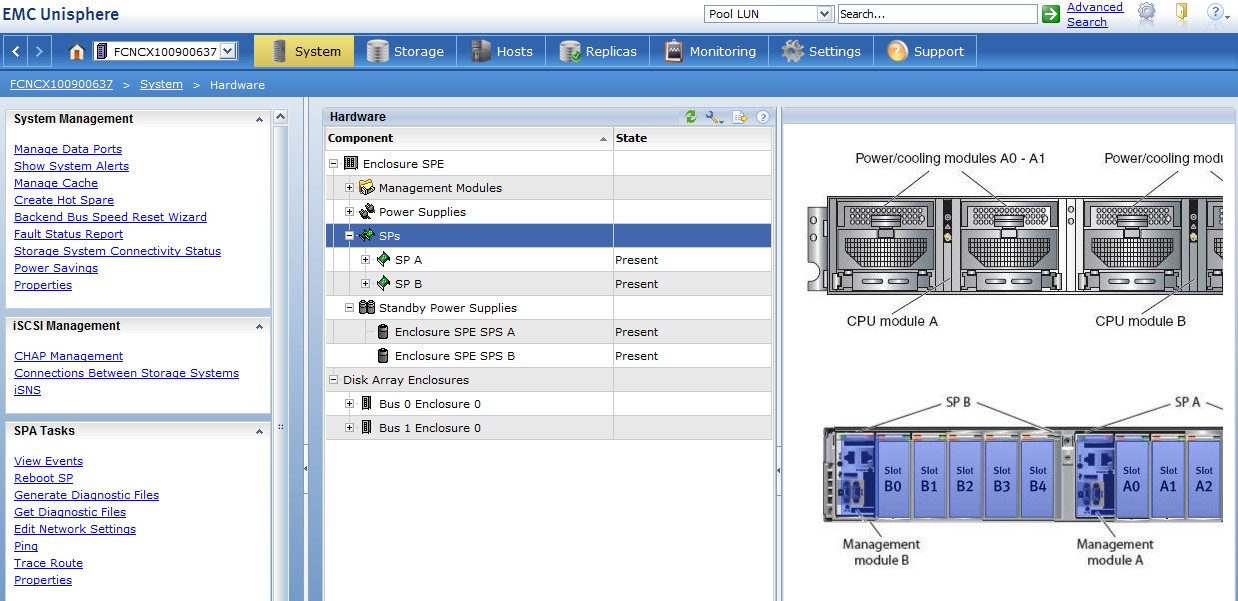Viewport: 1238px width, 601px height.
Task: Click the SP A icon
Action: 383,259
